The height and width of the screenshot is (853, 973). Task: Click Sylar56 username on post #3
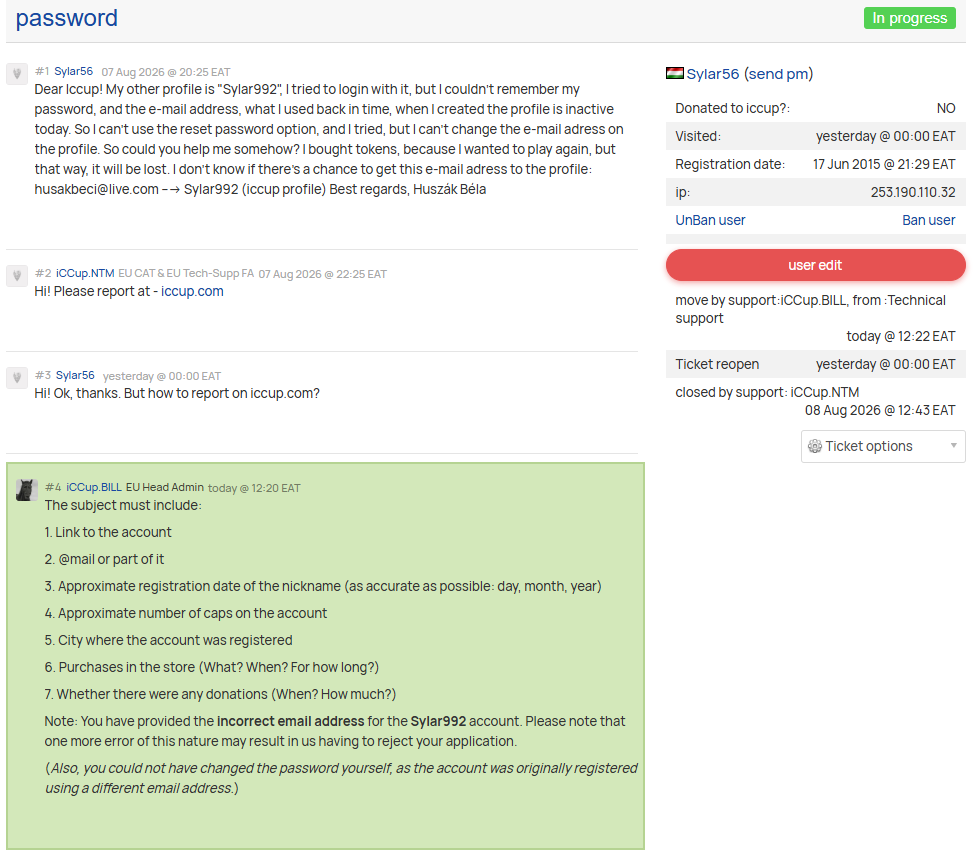click(75, 375)
